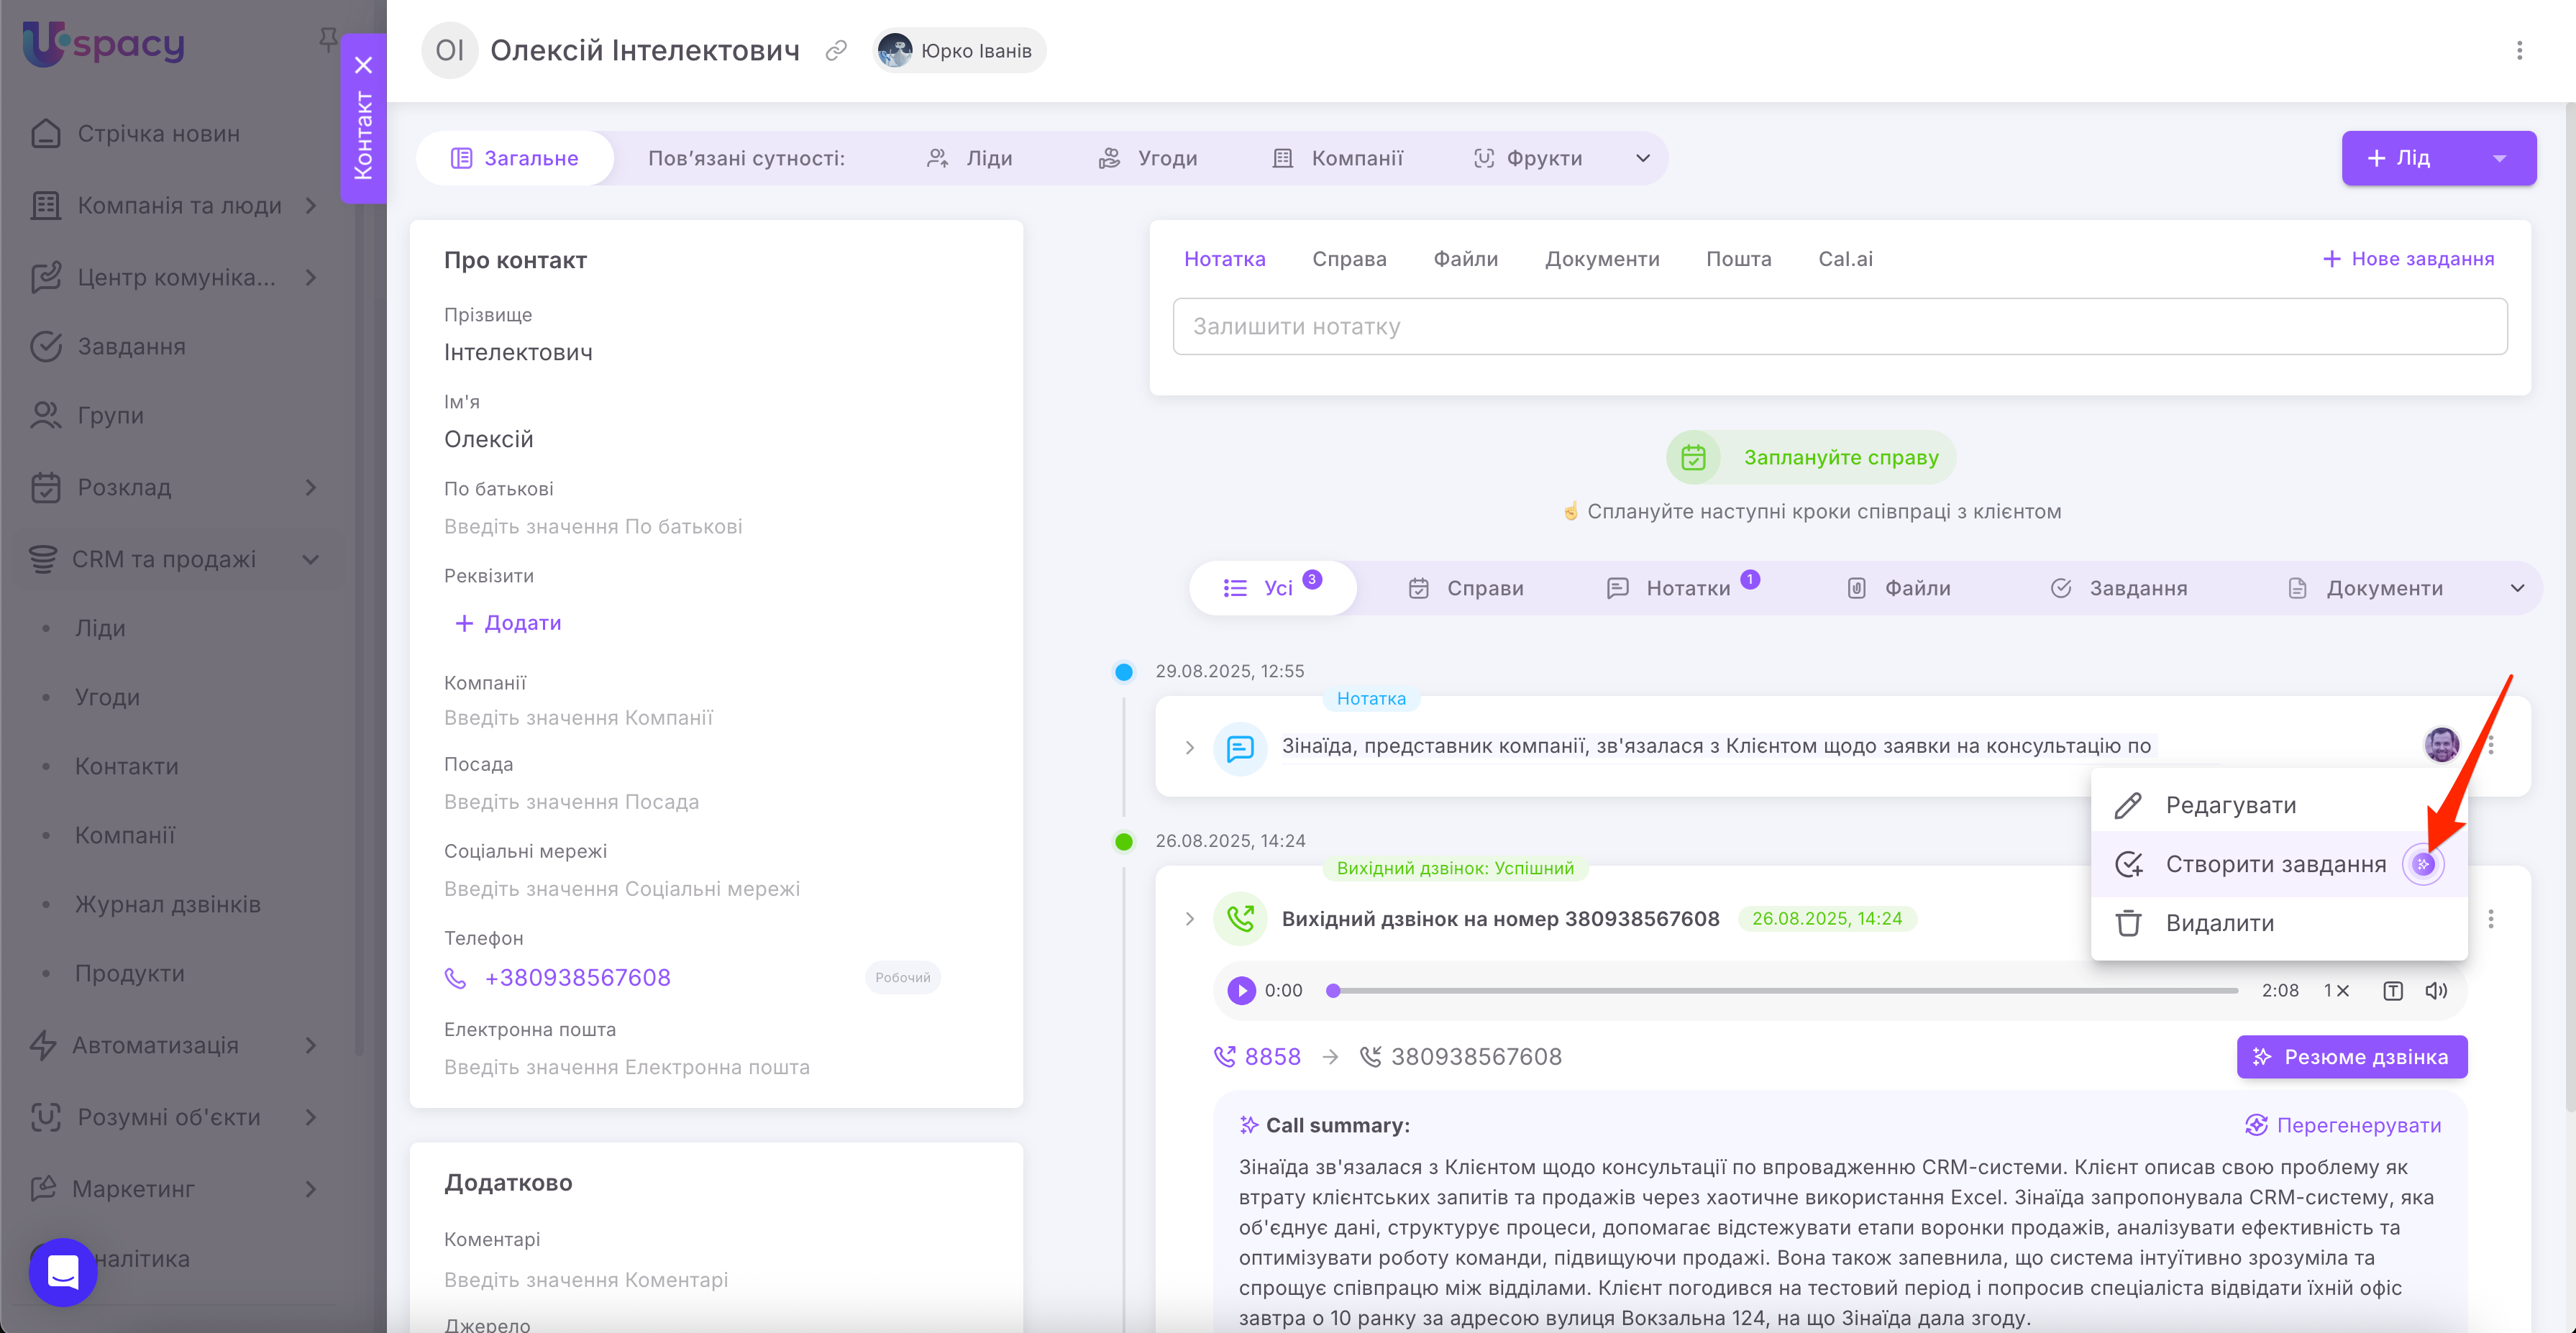Click the volume speaker icon in player

point(2436,990)
